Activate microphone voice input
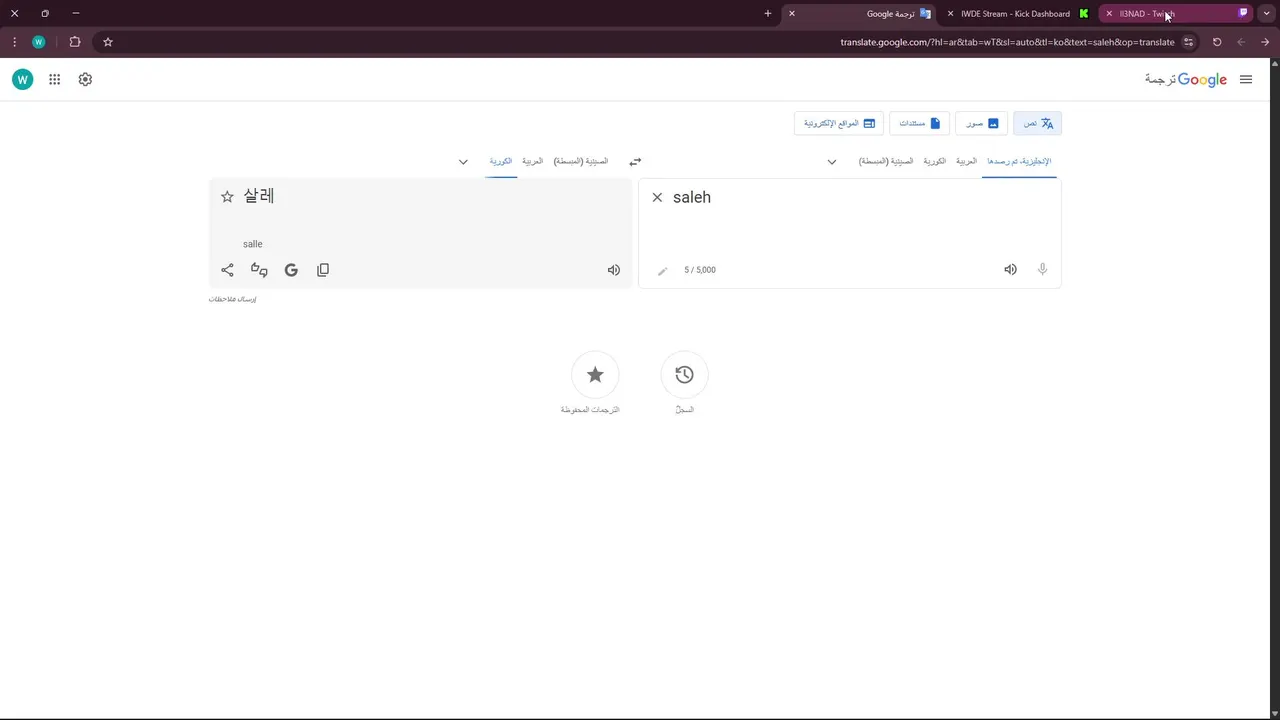Image resolution: width=1280 pixels, height=720 pixels. pos(1042,270)
